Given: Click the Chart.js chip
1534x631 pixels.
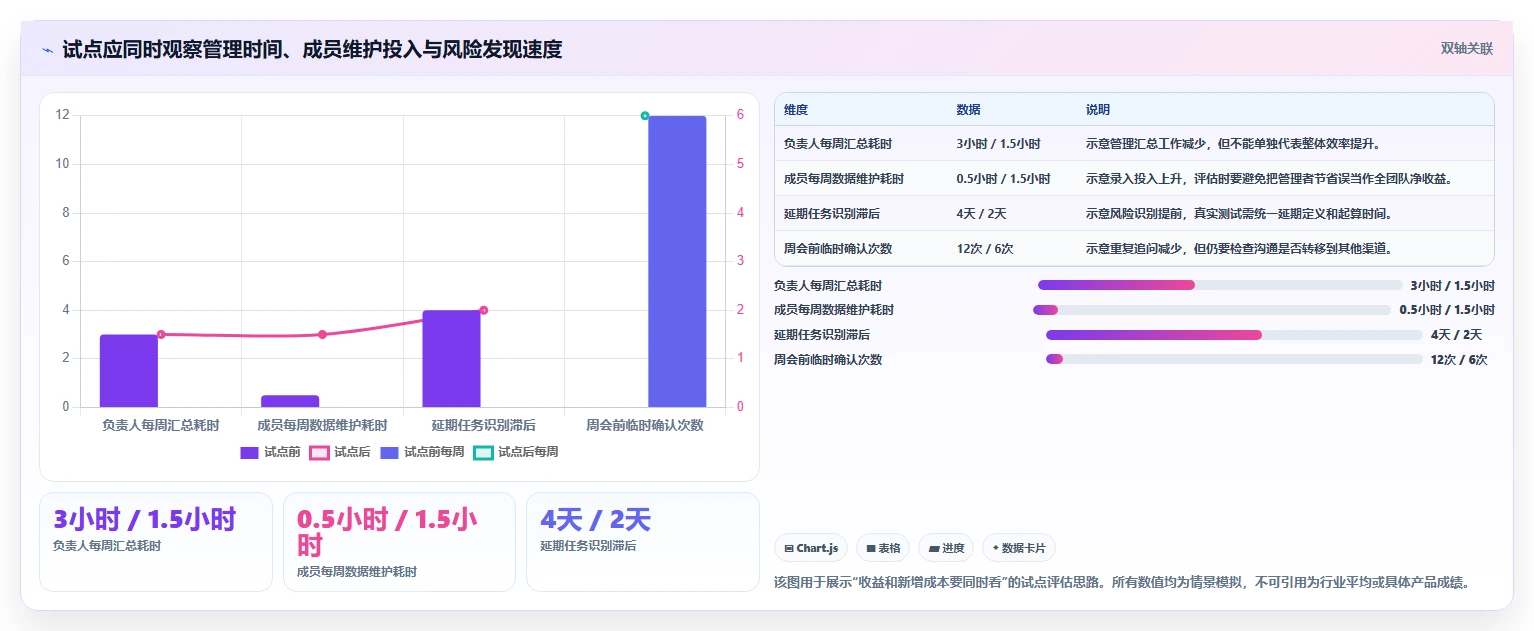Looking at the screenshot, I should pos(811,548).
